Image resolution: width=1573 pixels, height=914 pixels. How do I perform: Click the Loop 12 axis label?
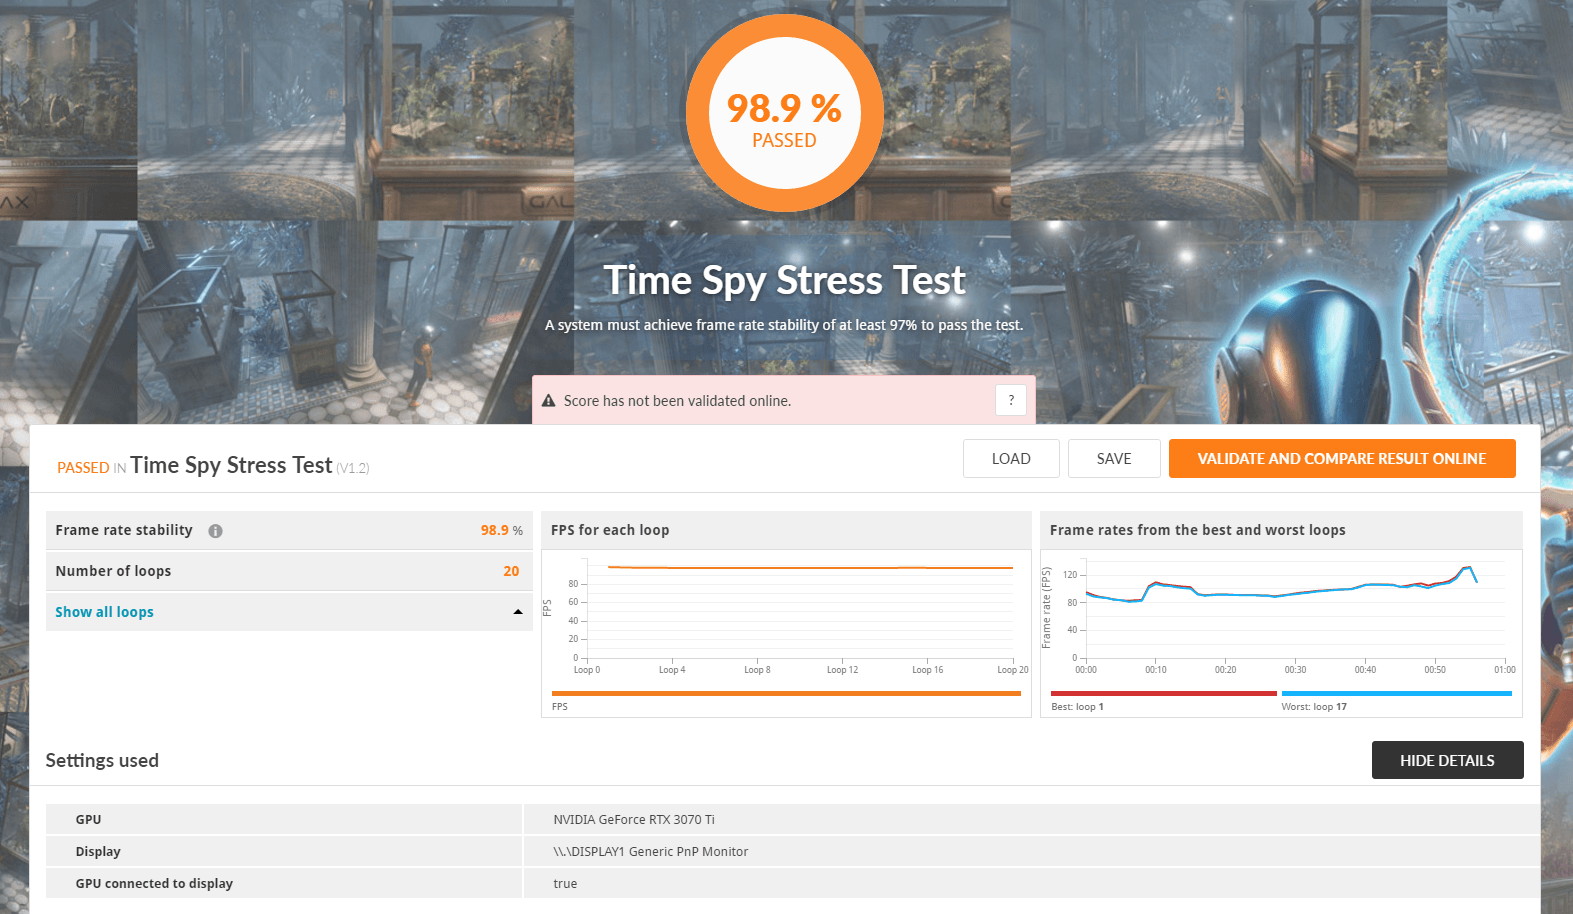pos(842,670)
